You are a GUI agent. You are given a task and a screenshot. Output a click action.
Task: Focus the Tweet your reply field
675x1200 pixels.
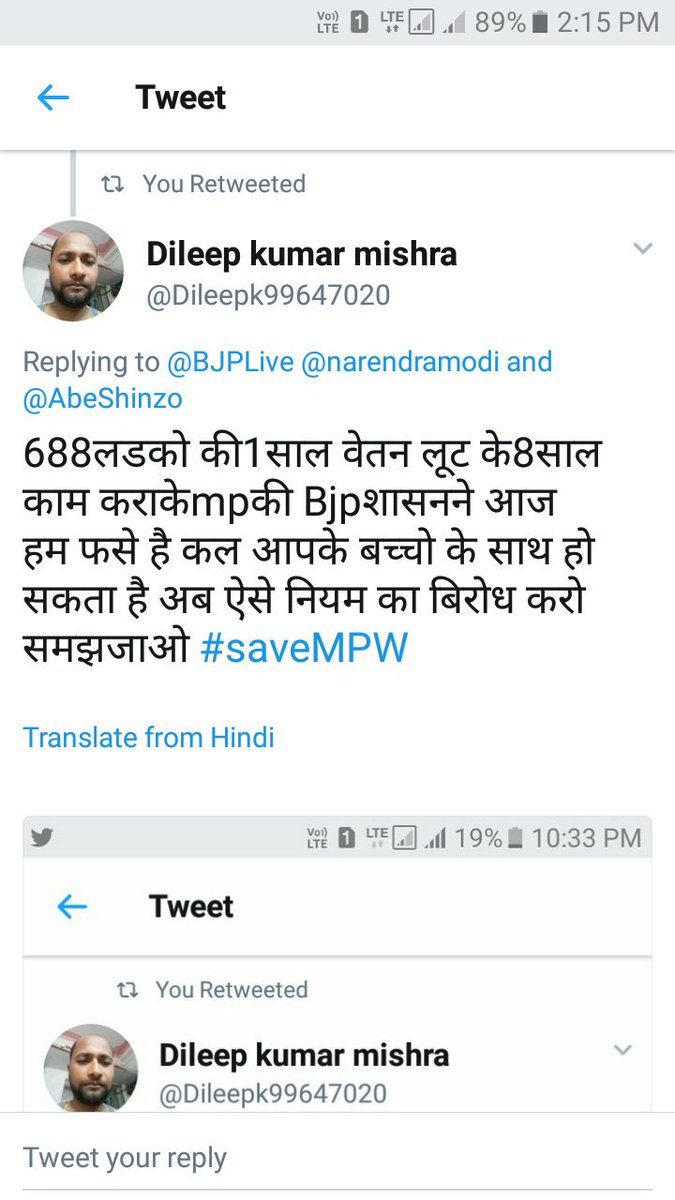click(x=337, y=1158)
